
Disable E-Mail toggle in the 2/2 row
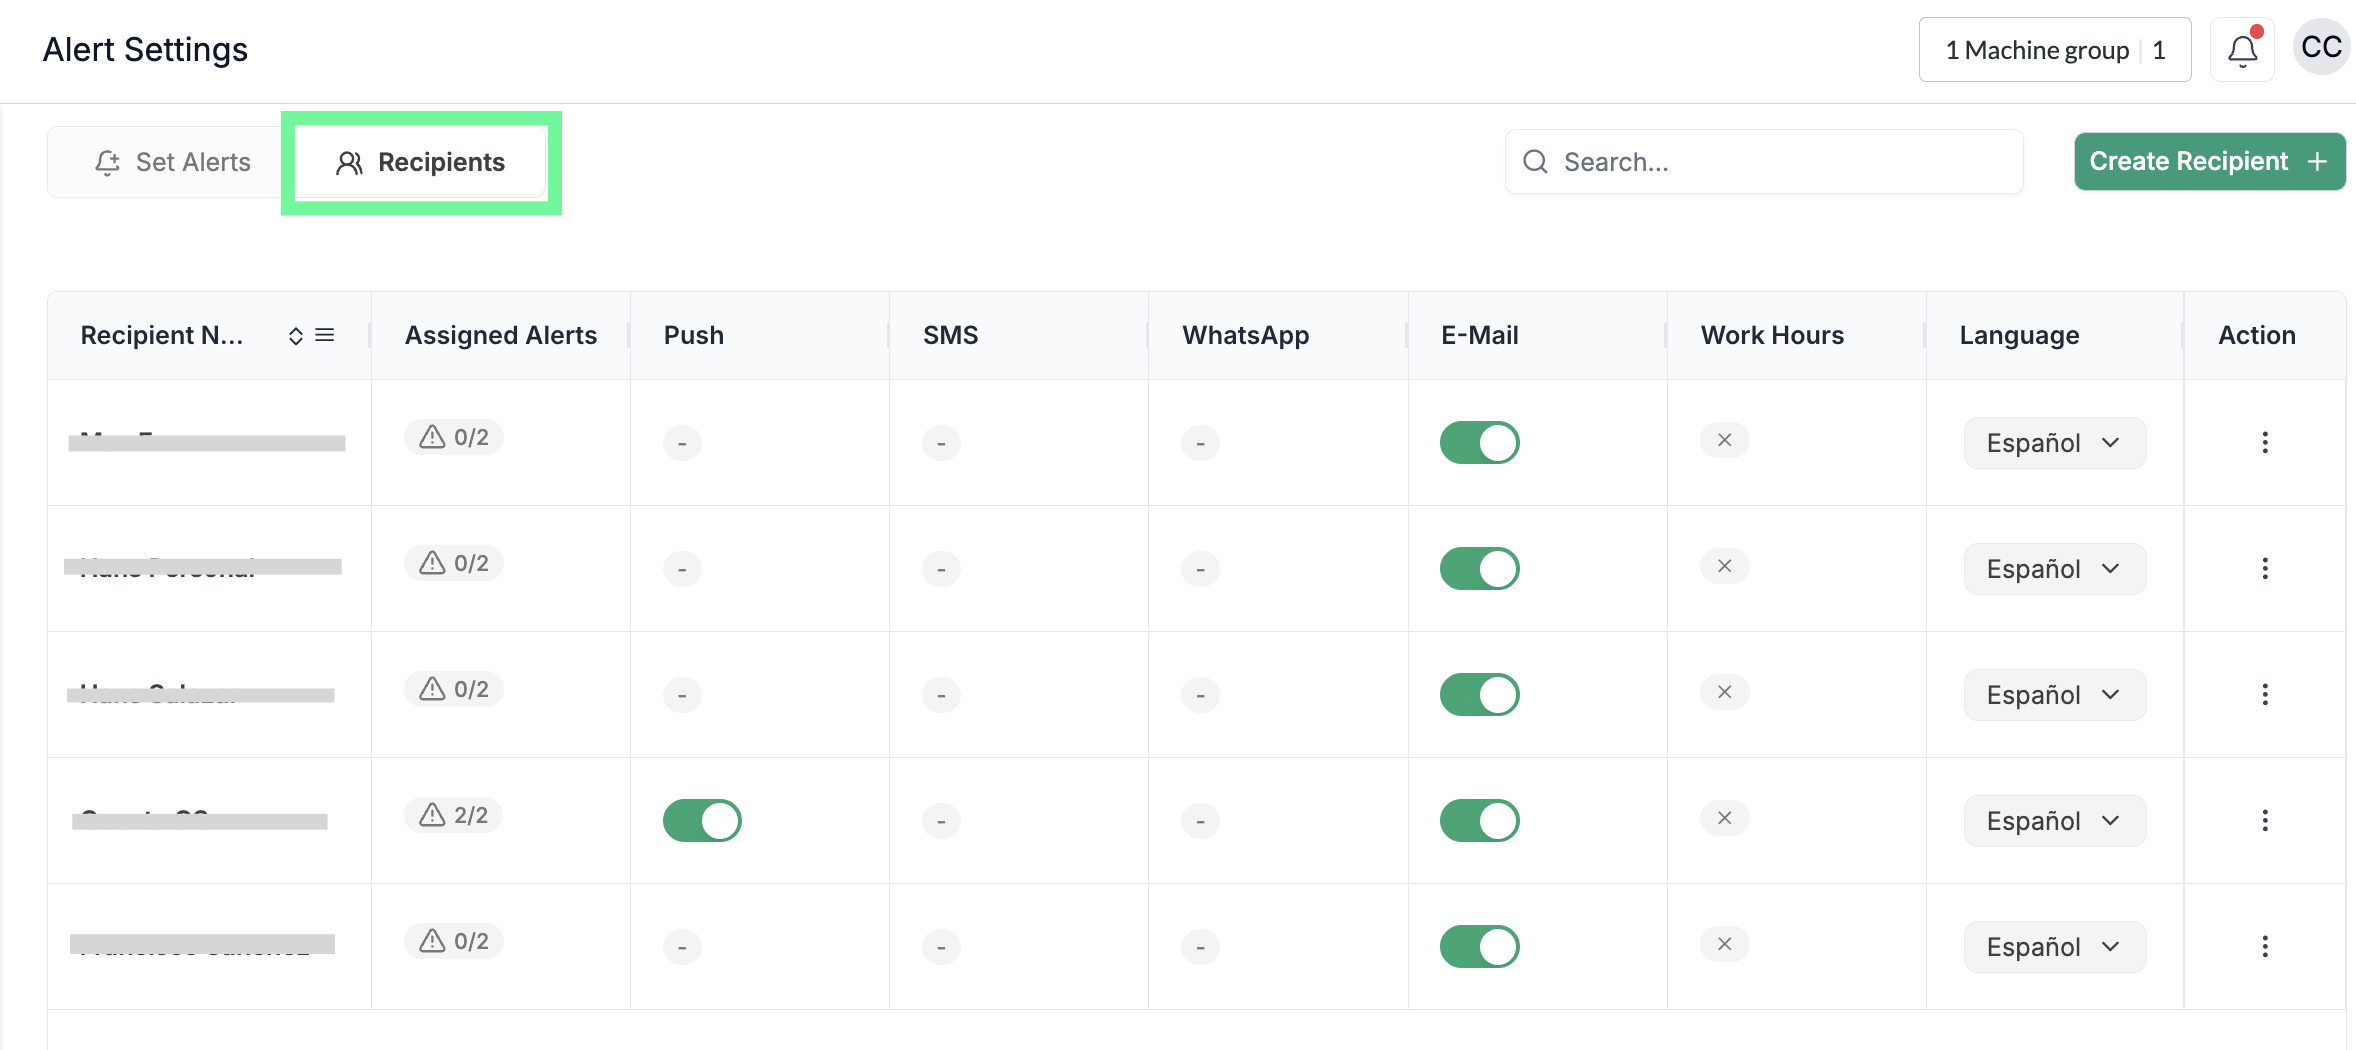coord(1480,820)
